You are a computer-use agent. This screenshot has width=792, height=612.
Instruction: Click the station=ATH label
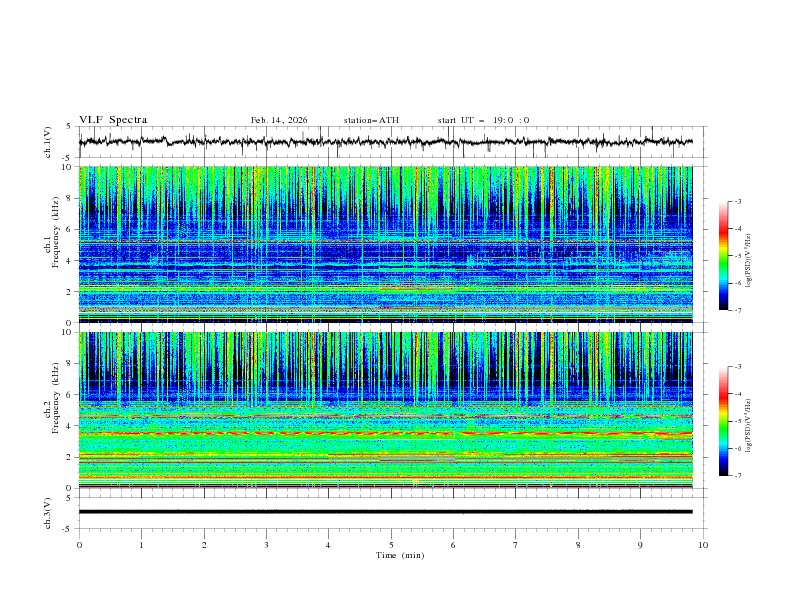pos(371,120)
